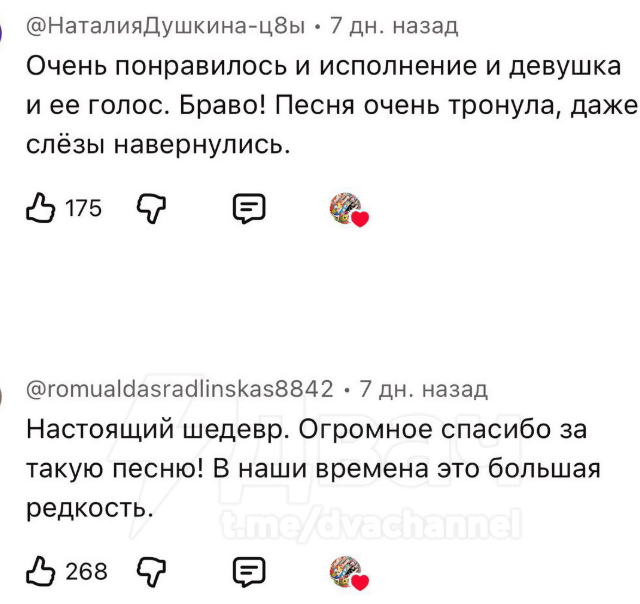Click creator heart on НаталияДушкина comment

click(347, 209)
